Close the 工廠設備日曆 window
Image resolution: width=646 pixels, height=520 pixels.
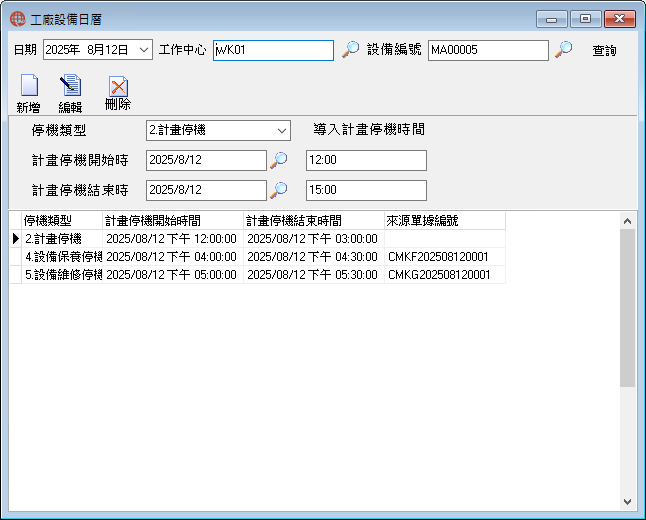click(x=619, y=19)
